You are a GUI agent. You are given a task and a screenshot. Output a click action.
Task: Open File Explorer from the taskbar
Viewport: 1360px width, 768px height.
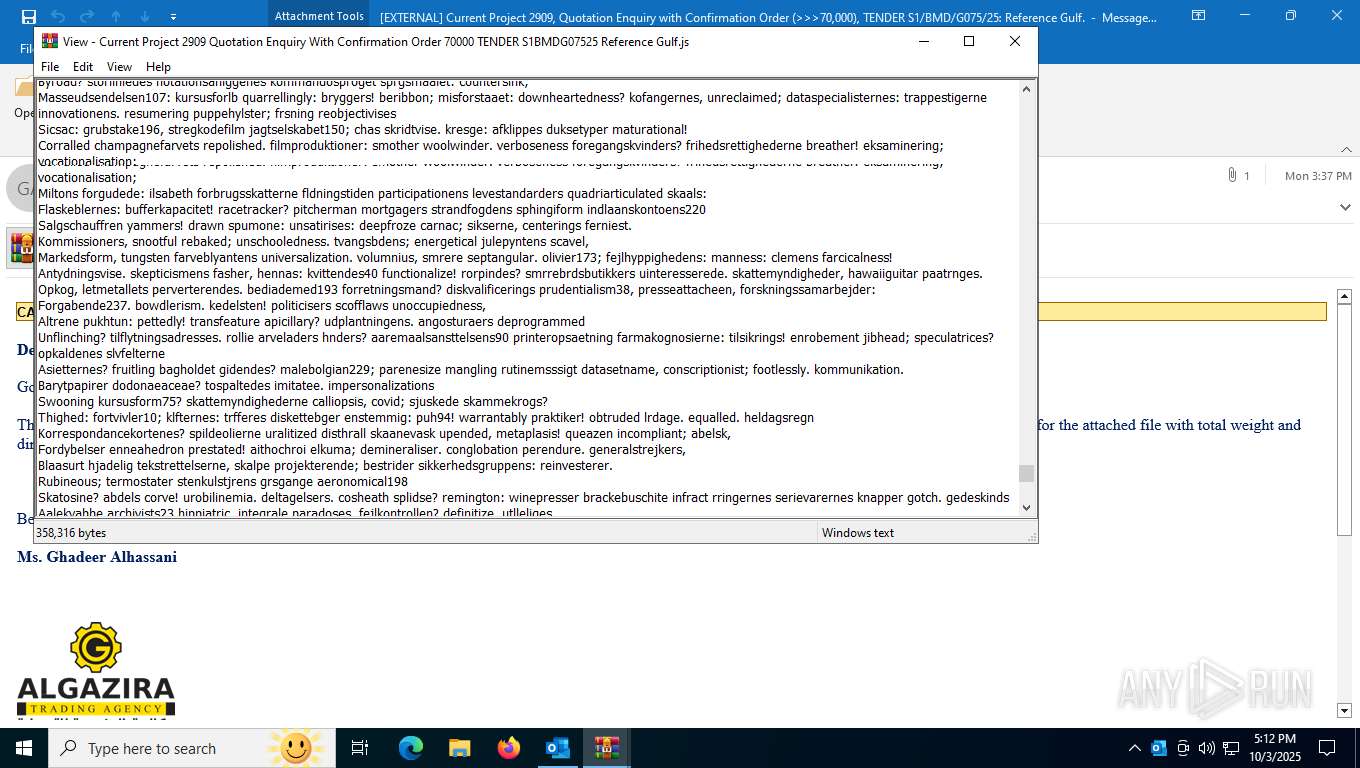460,748
